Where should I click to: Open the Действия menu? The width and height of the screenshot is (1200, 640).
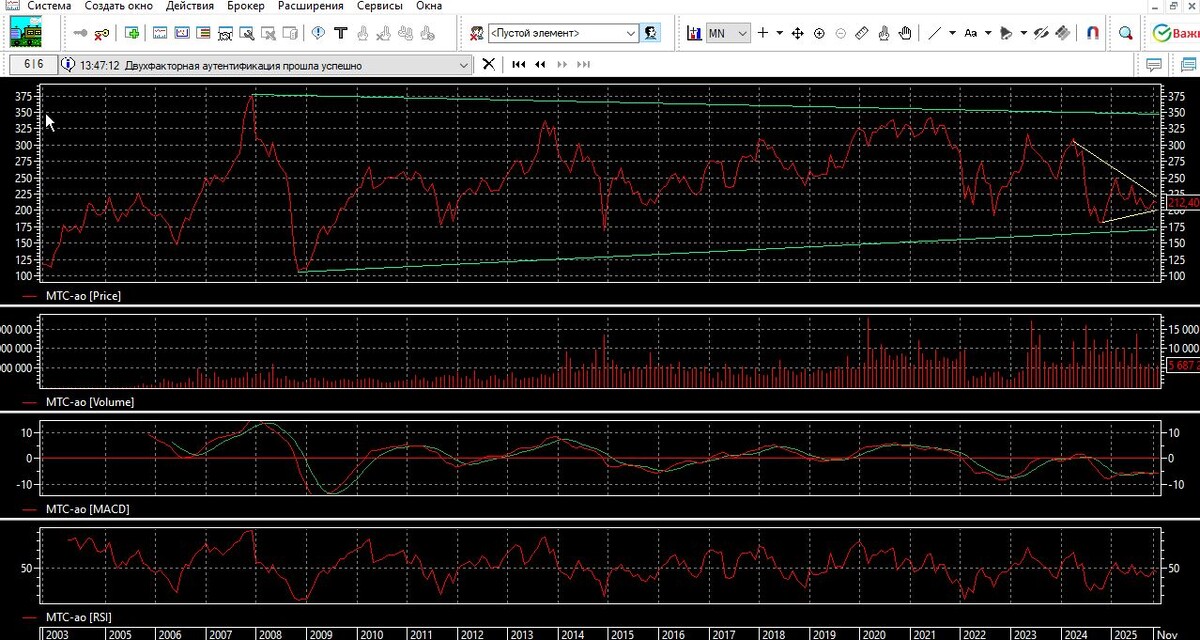190,6
